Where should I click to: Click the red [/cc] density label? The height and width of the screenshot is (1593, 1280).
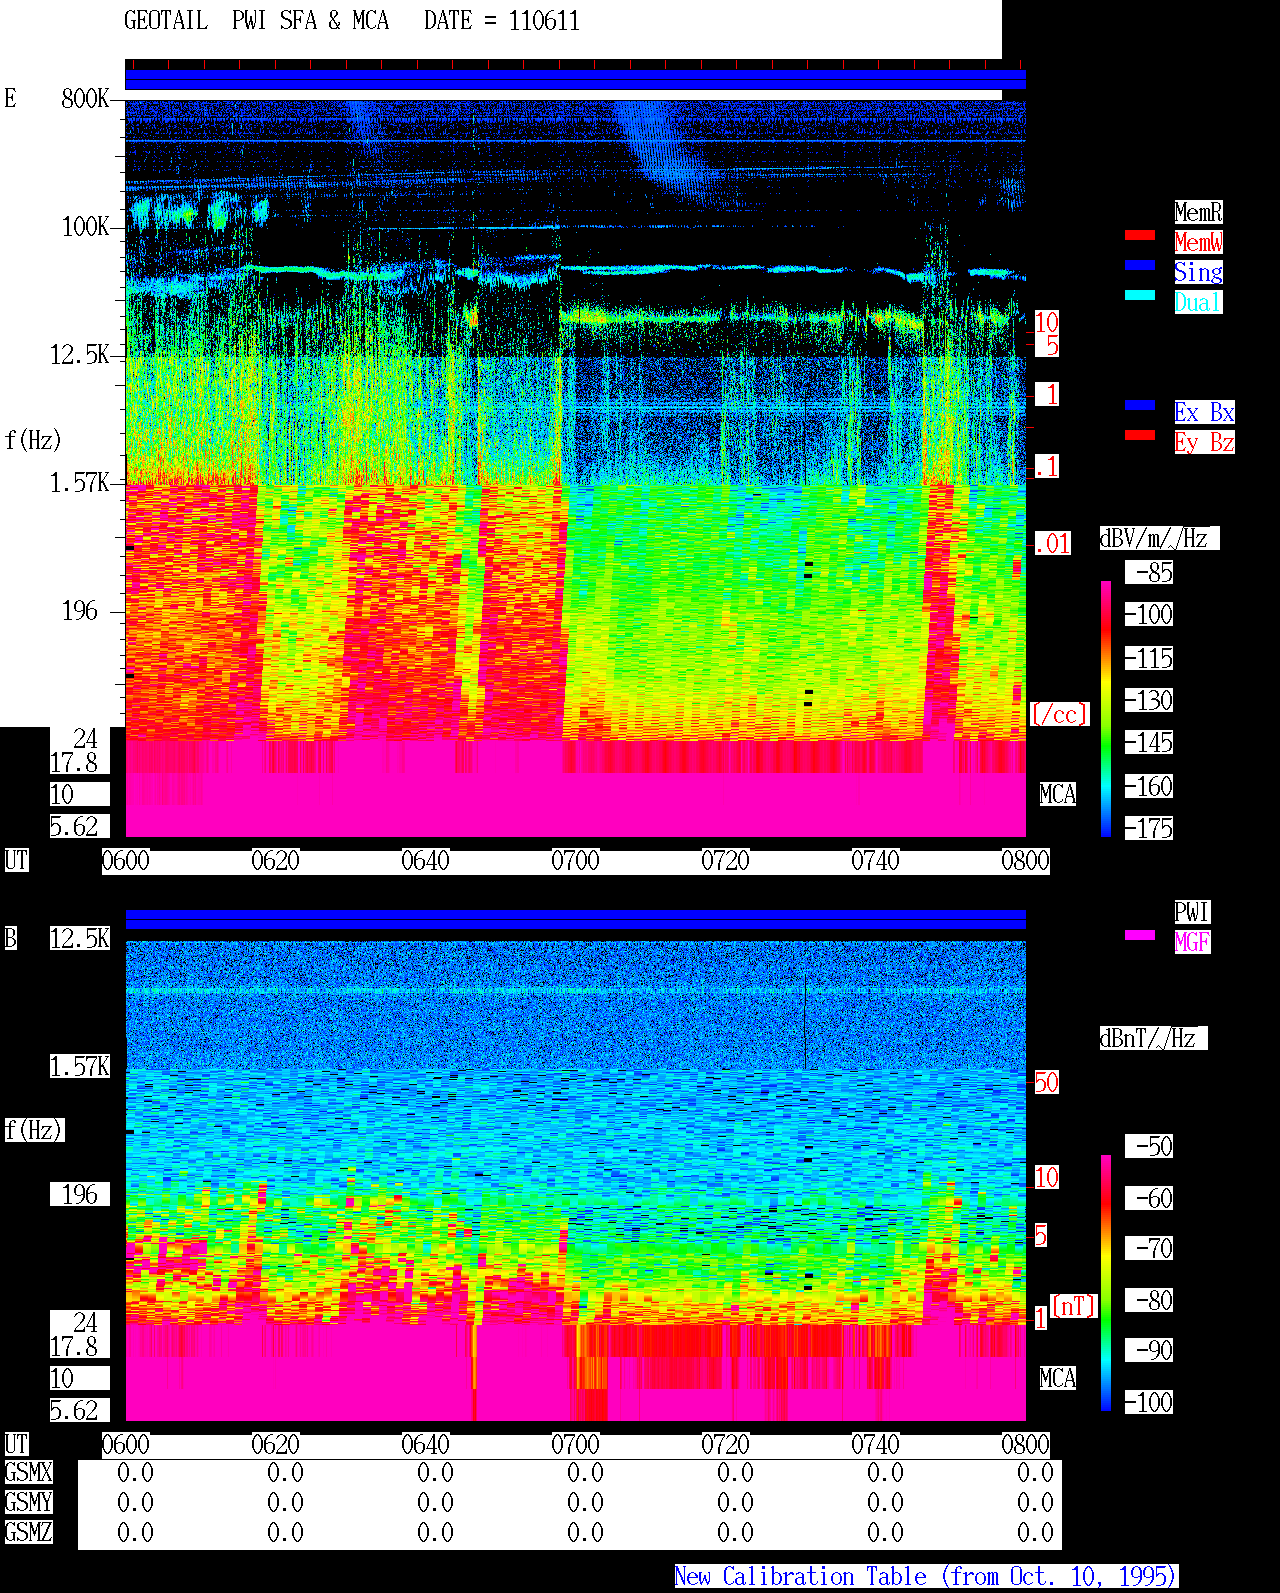(x=1059, y=714)
